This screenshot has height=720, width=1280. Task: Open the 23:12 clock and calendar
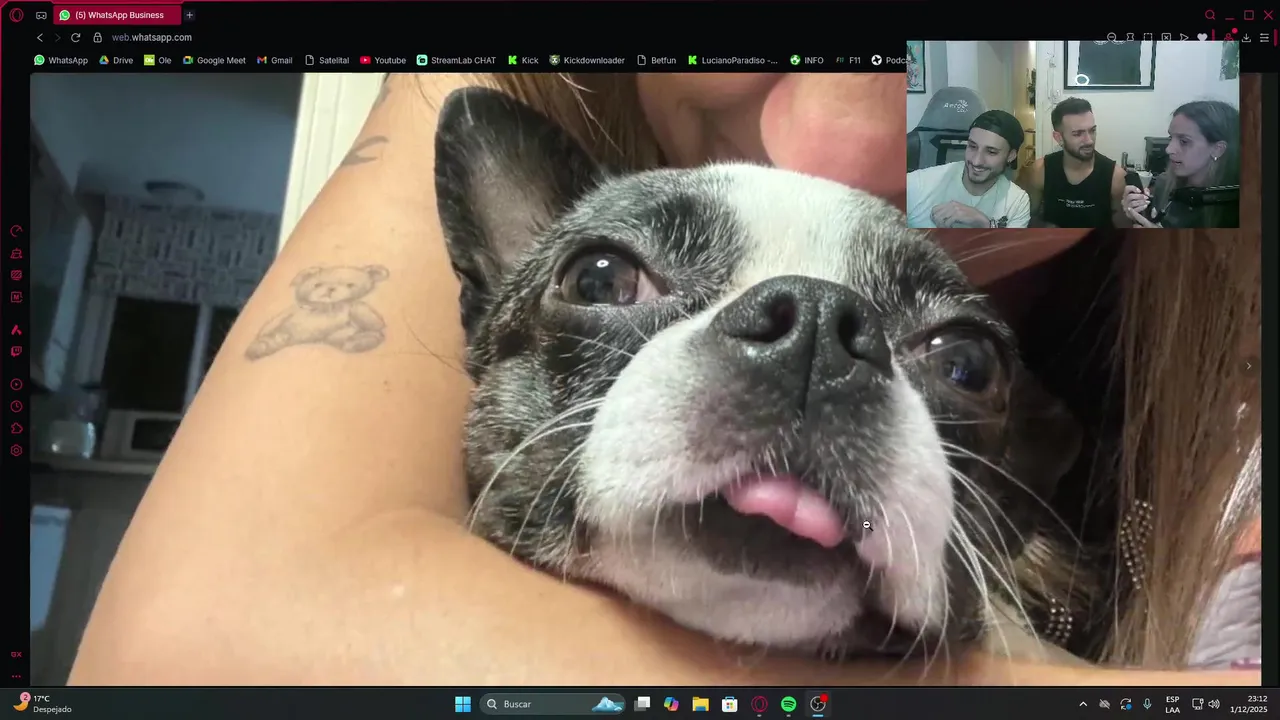1250,704
